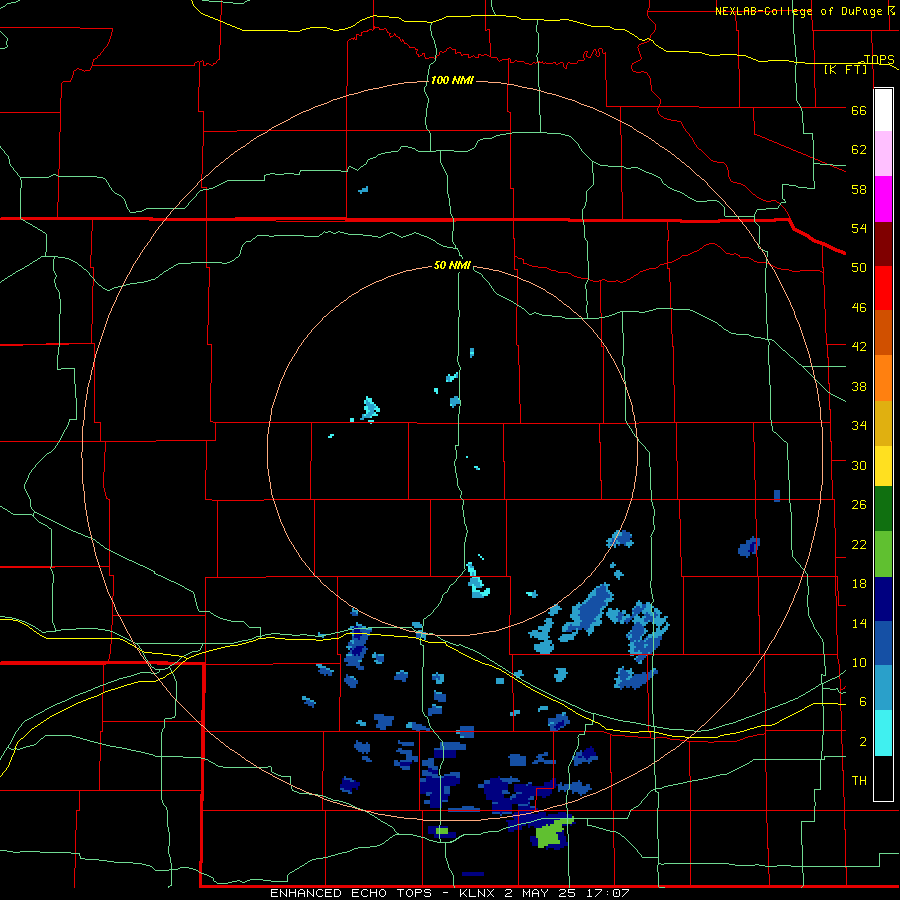This screenshot has width=900, height=900.
Task: Select the dark green legend swatch
Action: click(x=883, y=509)
